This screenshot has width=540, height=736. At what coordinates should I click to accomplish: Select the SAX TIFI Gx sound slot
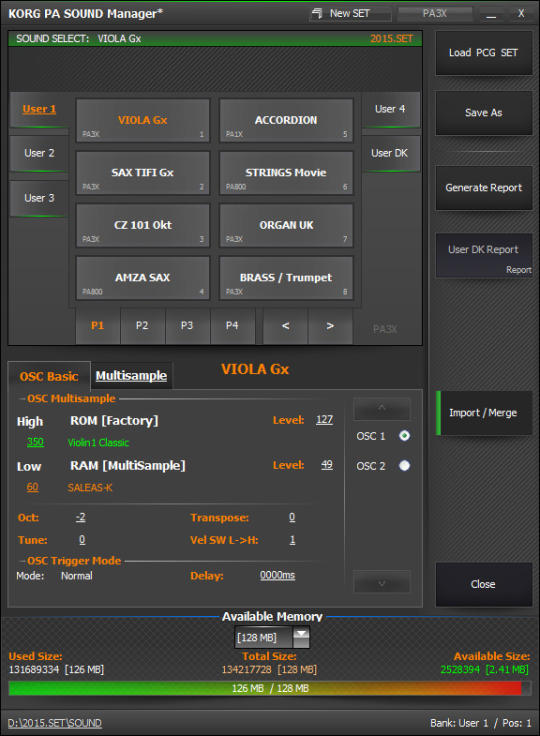[x=143, y=173]
